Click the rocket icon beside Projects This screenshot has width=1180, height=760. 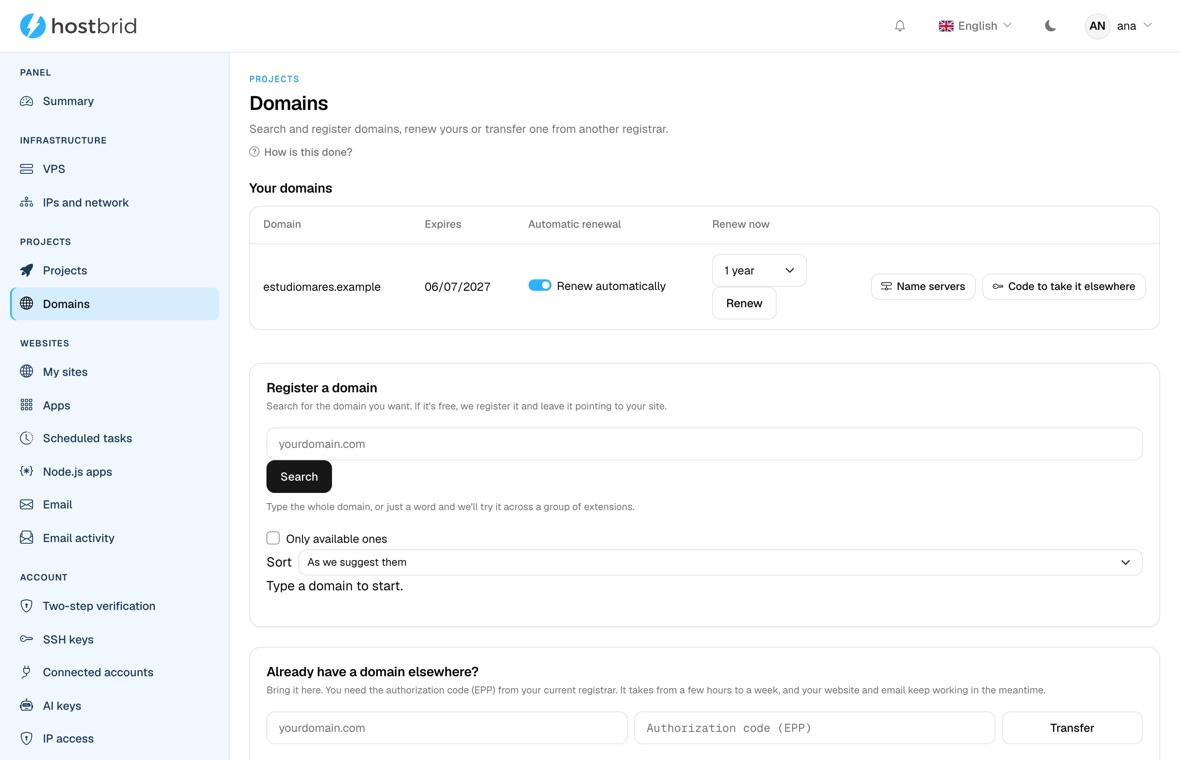pos(26,270)
